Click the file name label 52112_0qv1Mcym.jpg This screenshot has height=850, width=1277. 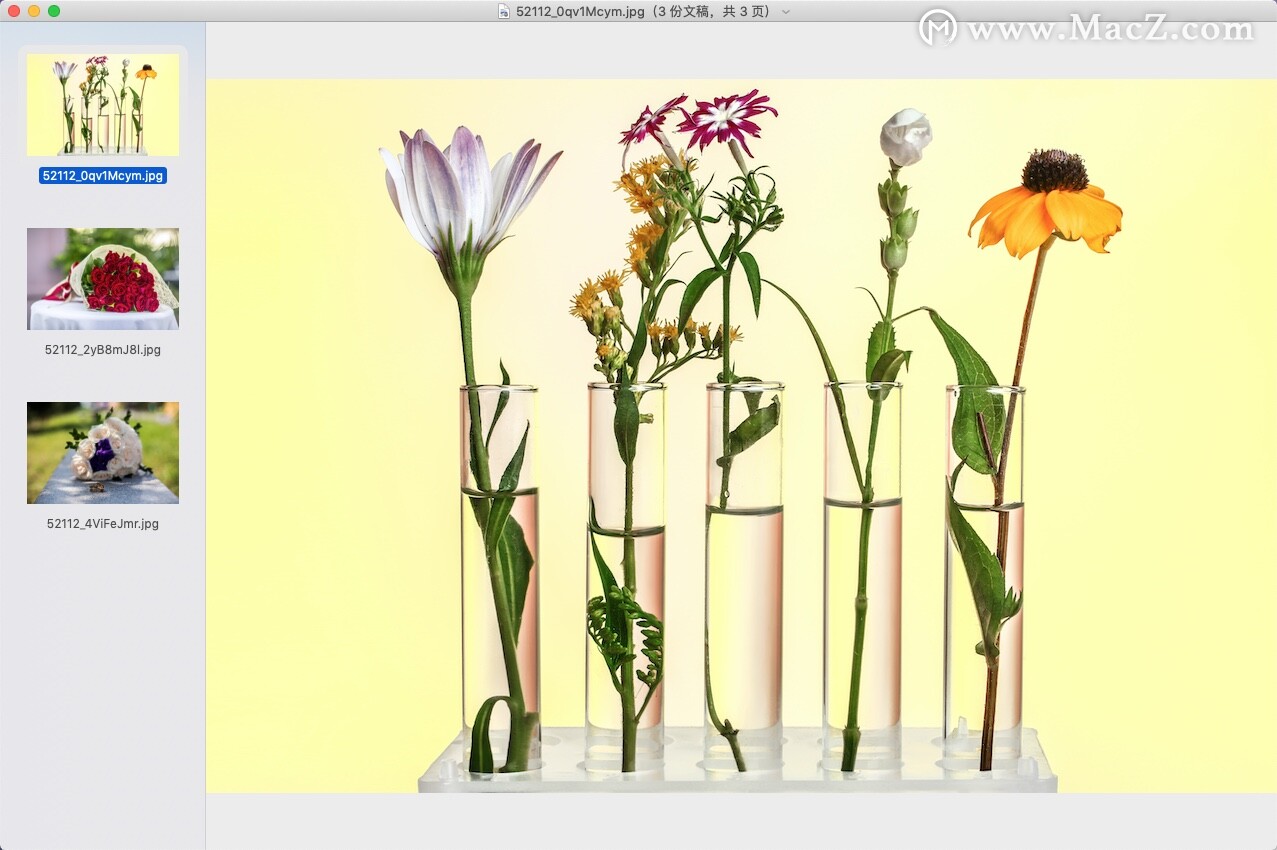coord(103,176)
